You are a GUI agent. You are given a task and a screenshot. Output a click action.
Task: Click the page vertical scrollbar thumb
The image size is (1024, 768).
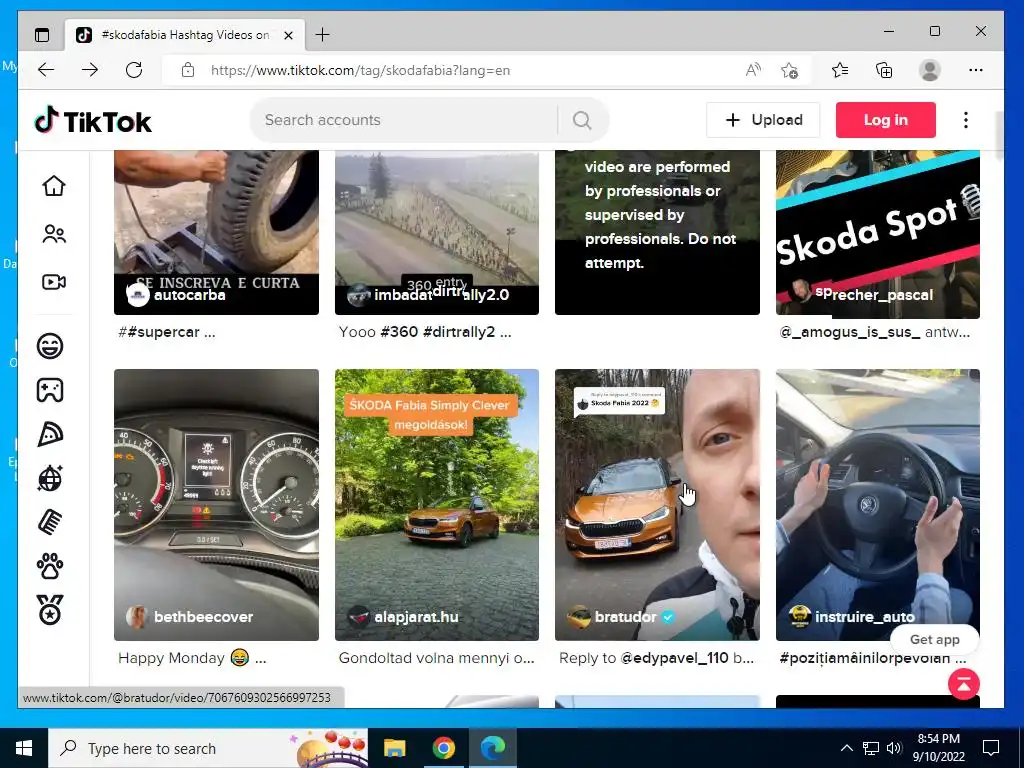[x=999, y=135]
